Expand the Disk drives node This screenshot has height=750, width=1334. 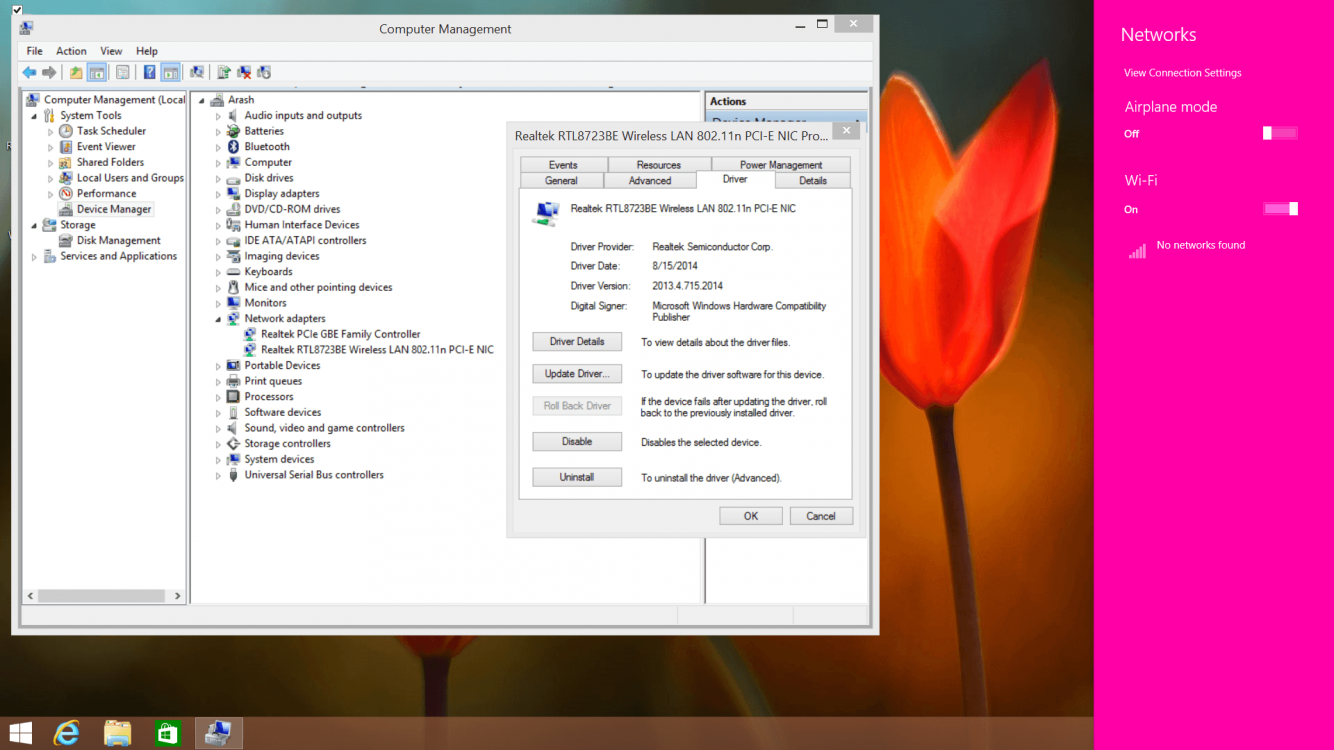click(x=218, y=179)
